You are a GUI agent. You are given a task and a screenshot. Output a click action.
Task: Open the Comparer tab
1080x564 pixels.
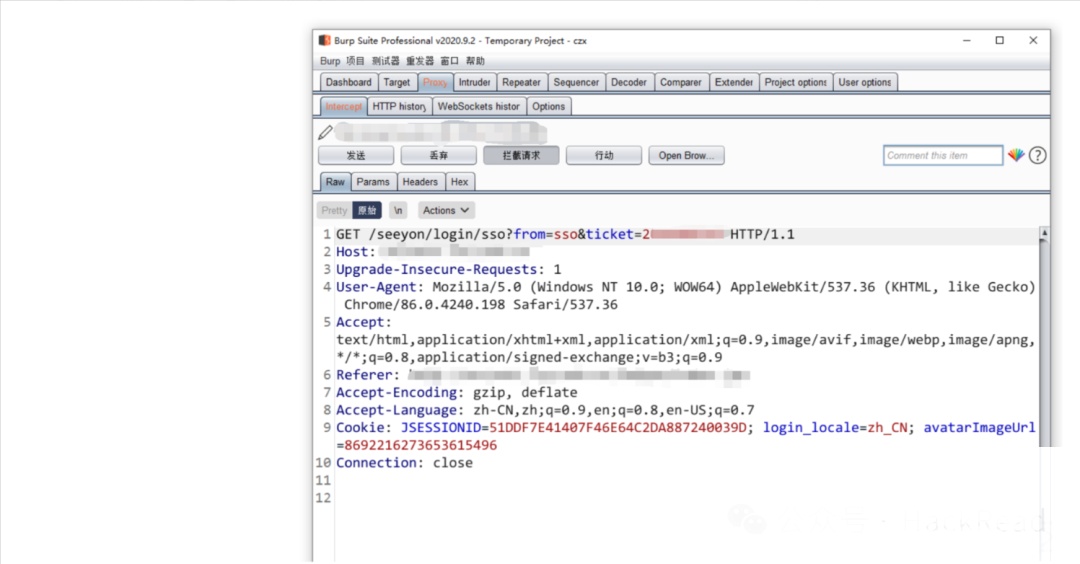pos(681,82)
